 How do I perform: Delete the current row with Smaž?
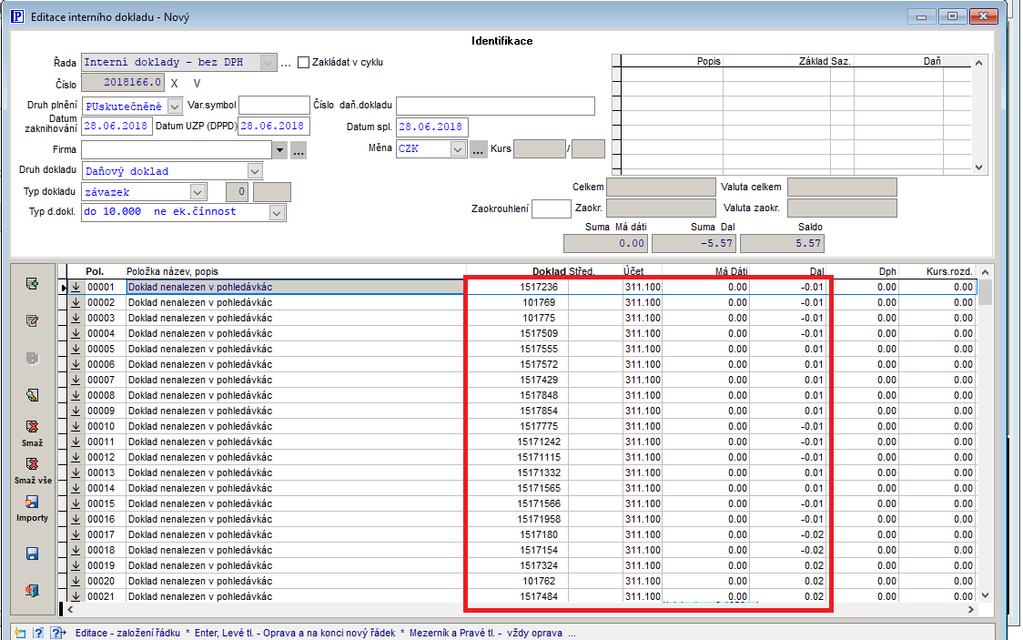32,433
